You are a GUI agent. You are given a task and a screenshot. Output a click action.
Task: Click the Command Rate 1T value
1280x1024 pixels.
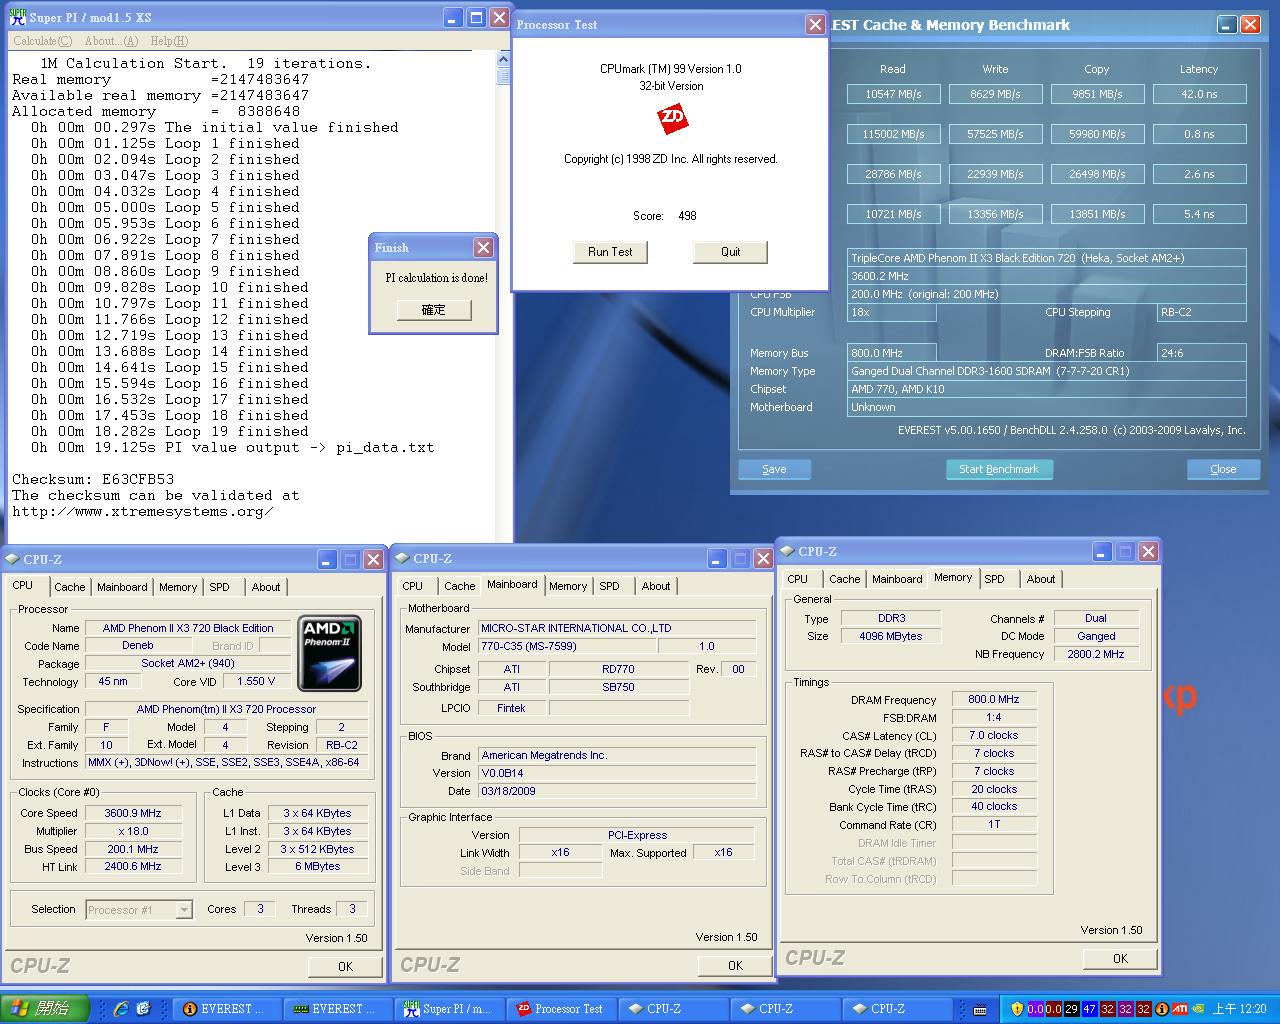pos(994,825)
